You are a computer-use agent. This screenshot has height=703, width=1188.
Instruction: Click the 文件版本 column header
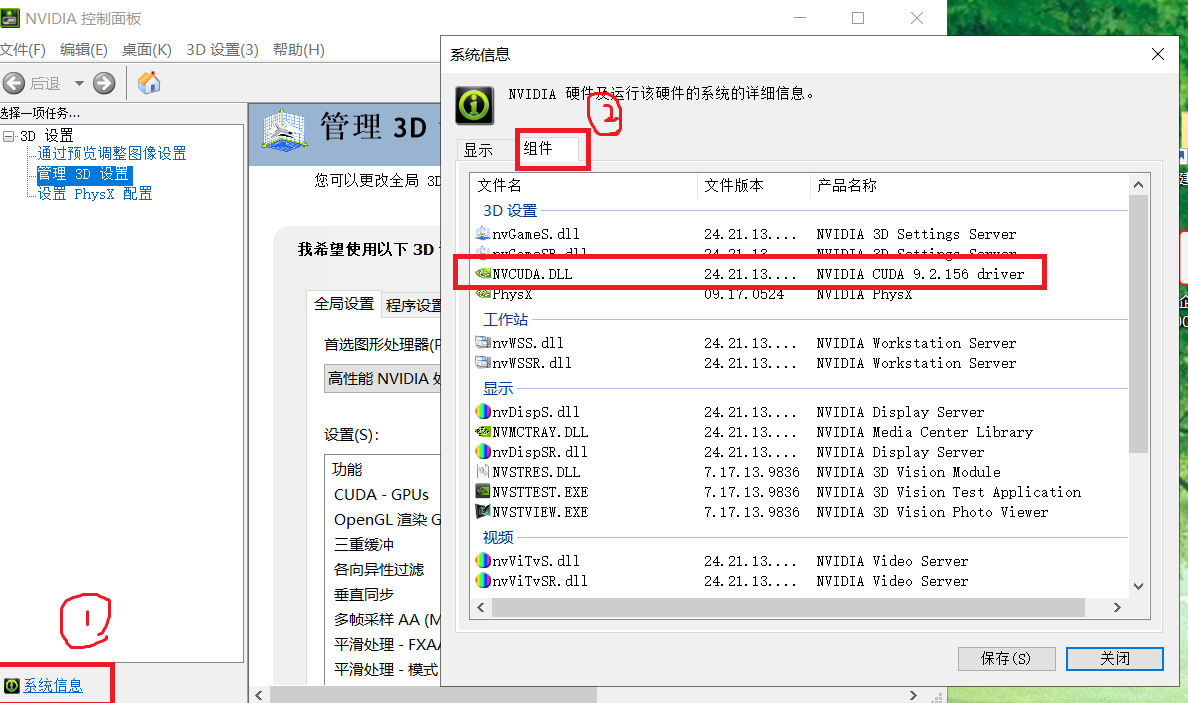pyautogui.click(x=754, y=186)
